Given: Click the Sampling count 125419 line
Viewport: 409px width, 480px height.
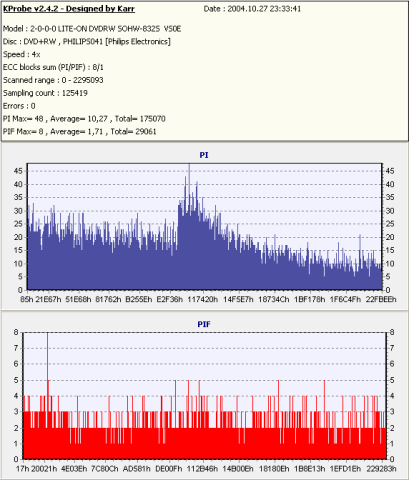Looking at the screenshot, I should click(x=45, y=93).
